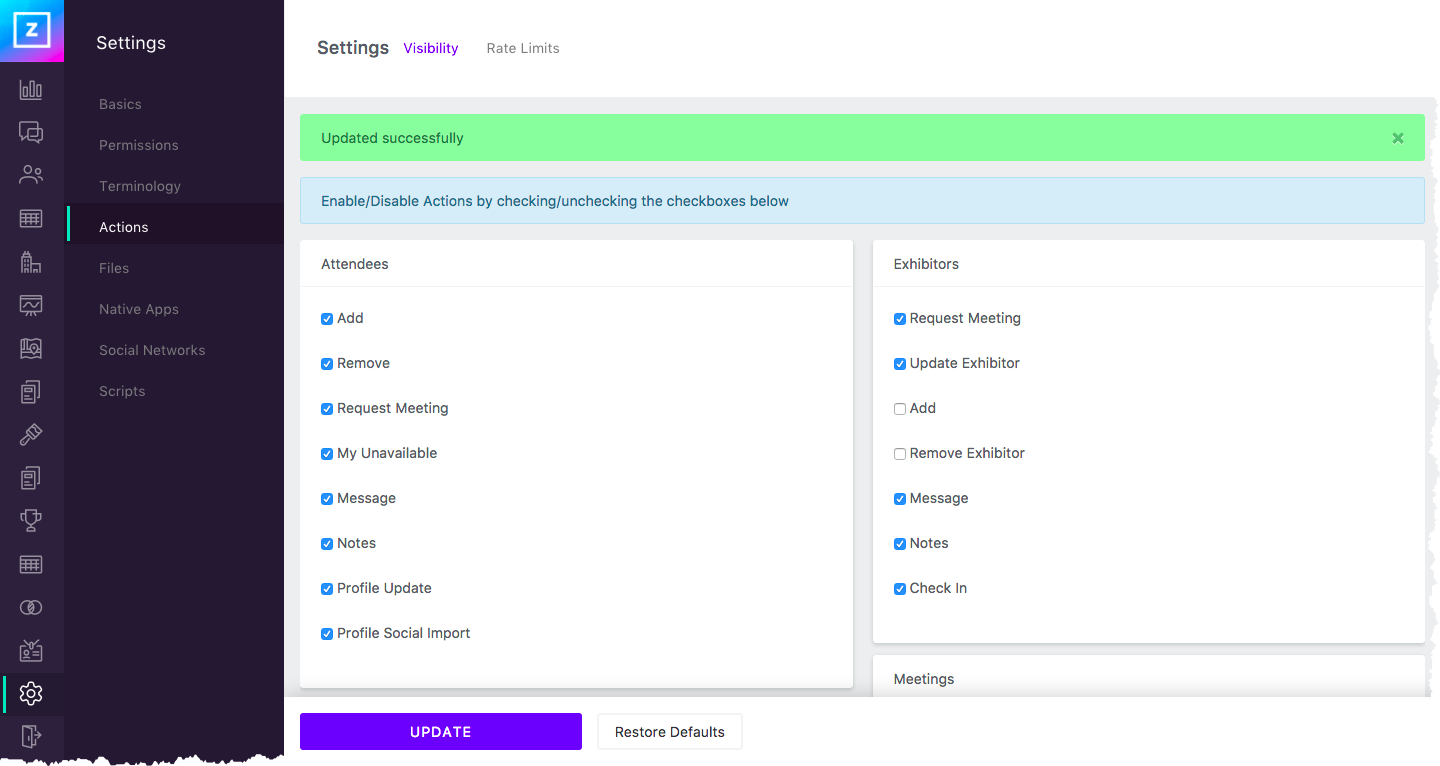Viewport: 1440px width, 766px height.
Task: Dismiss the Updated successfully alert
Action: coord(1398,138)
